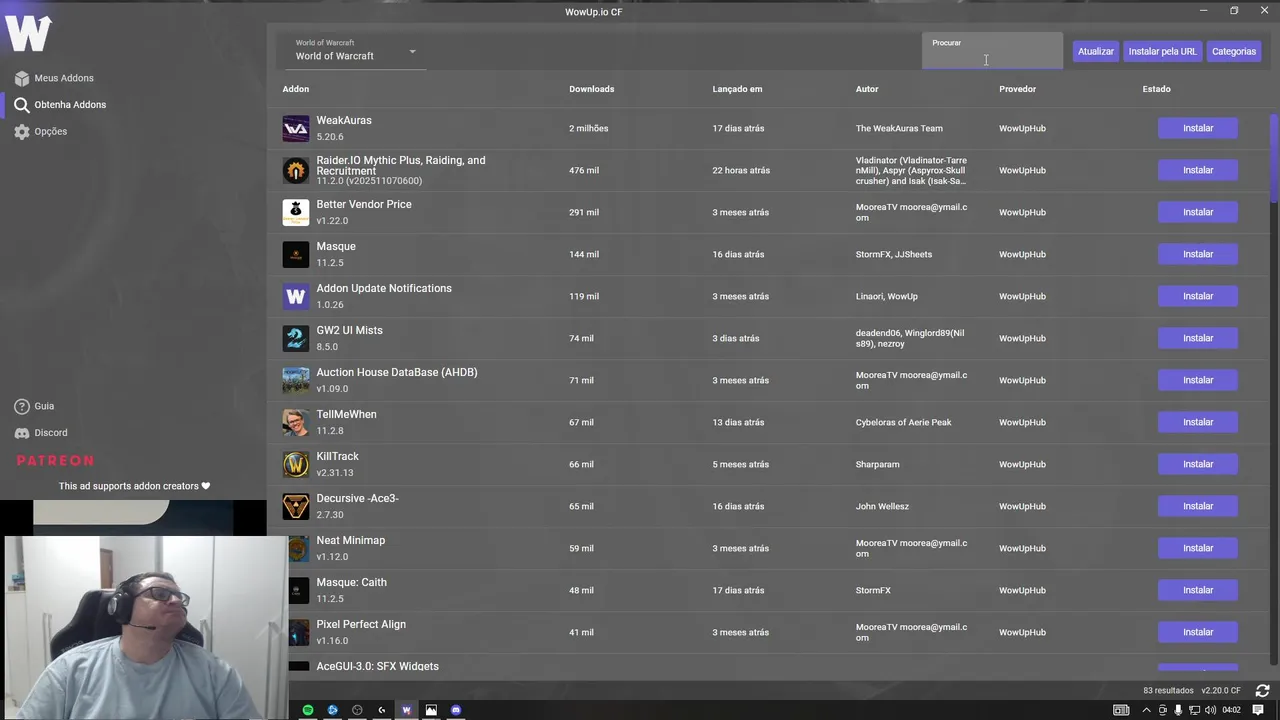The image size is (1280, 720).
Task: Click the WeakAuras addon icon
Action: 296,128
